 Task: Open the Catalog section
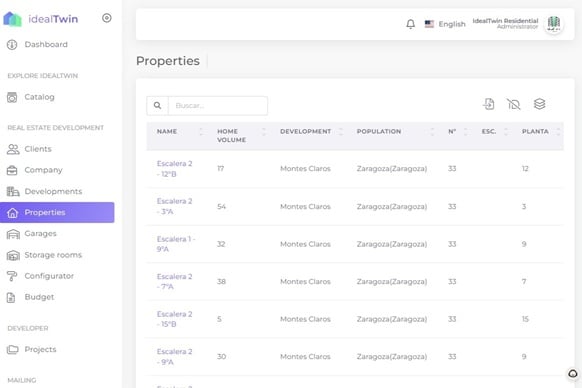click(x=39, y=97)
